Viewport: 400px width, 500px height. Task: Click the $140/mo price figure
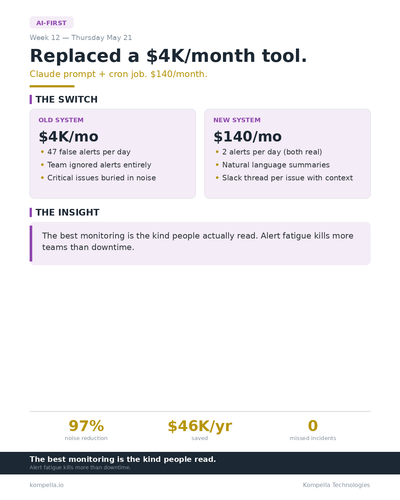click(248, 136)
